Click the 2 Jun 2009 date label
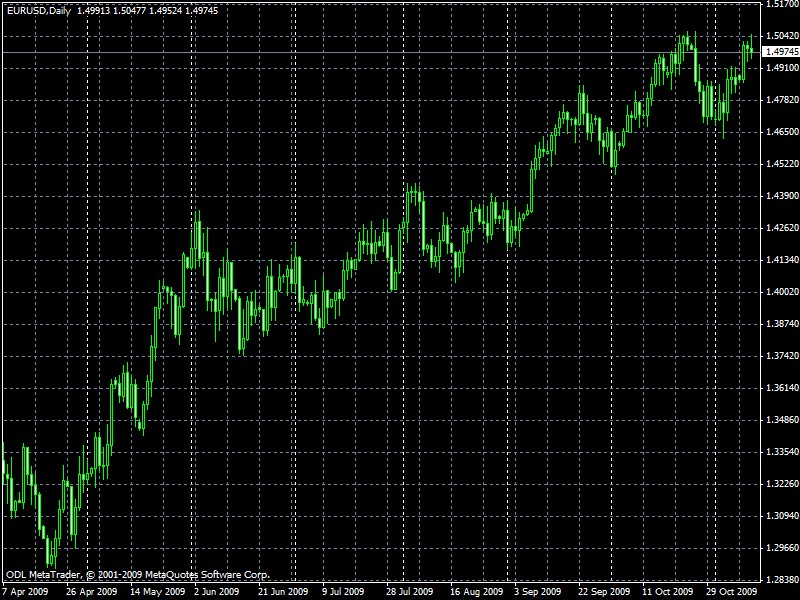The height and width of the screenshot is (600, 800). [x=216, y=592]
